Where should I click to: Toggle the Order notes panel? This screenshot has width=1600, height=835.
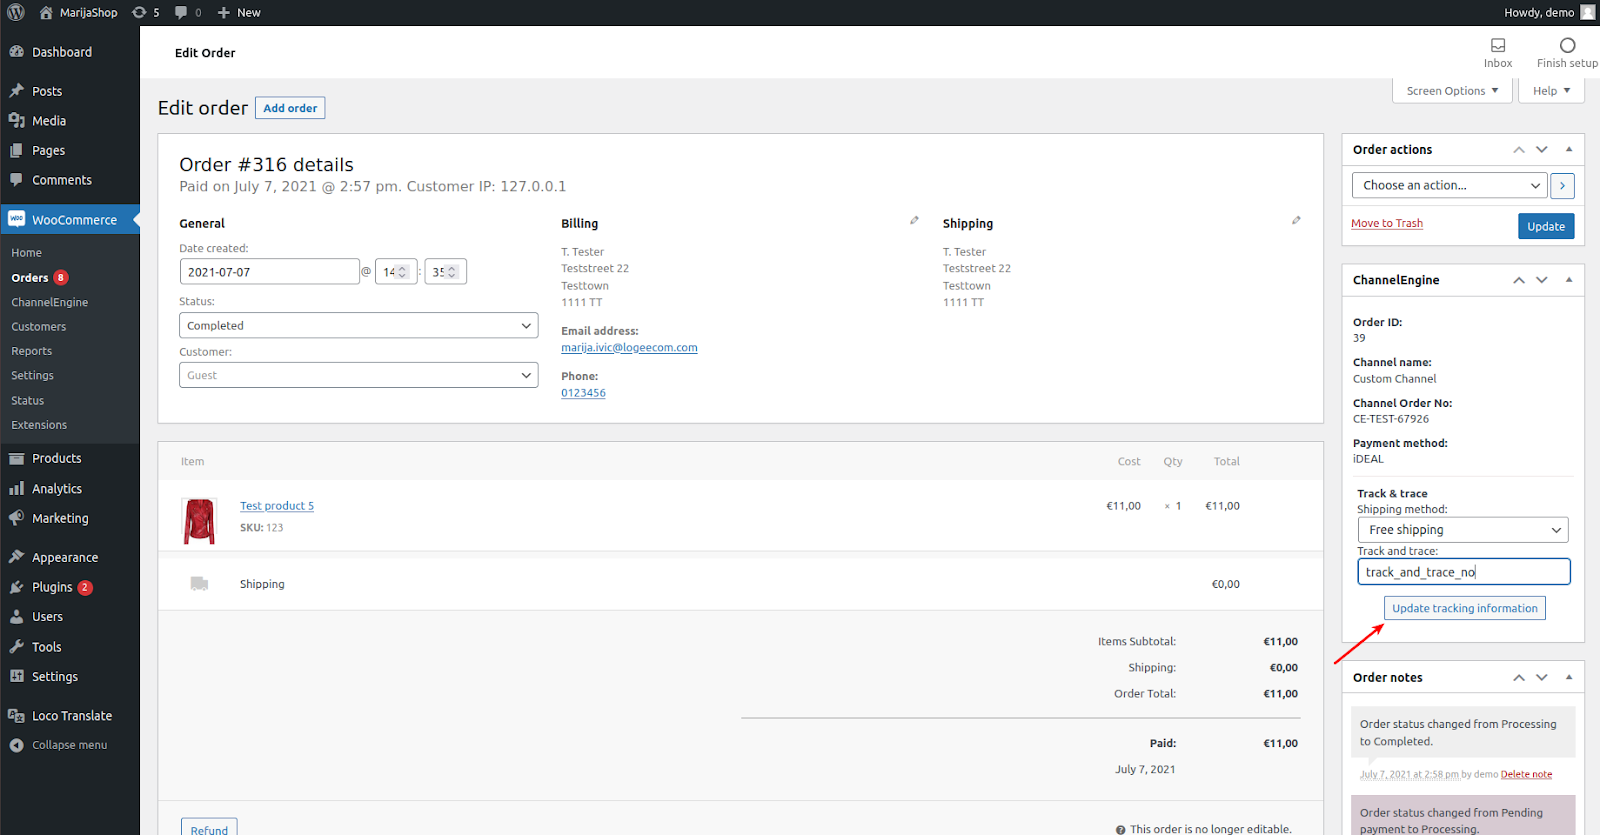tap(1568, 678)
